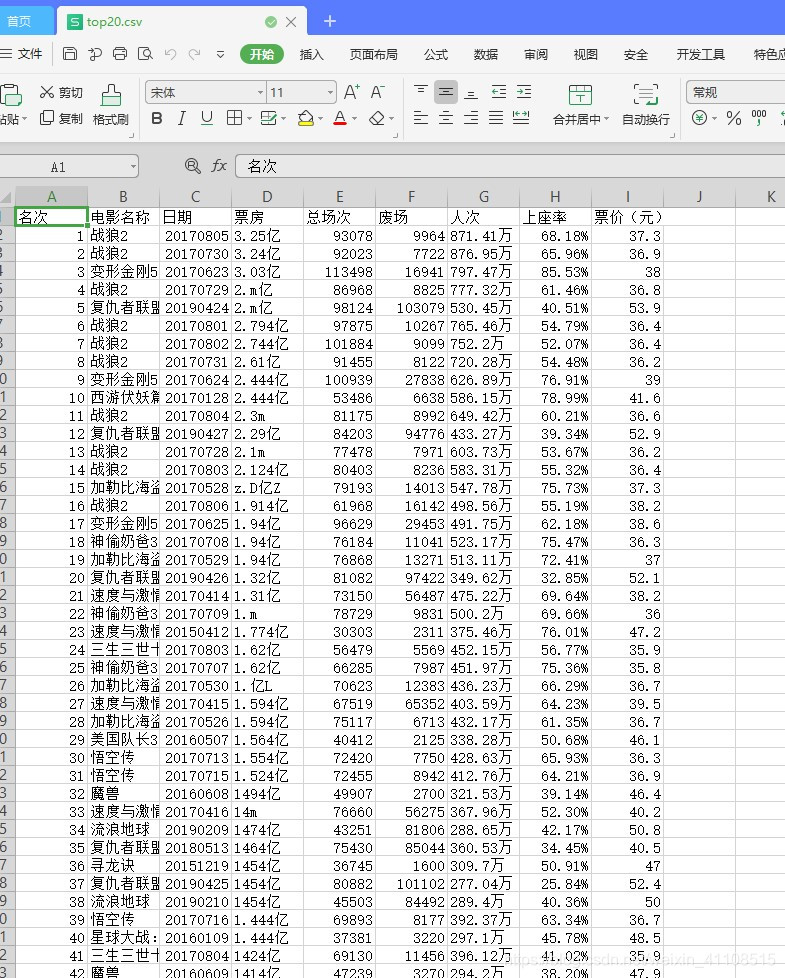
Task: Click the fx insert function icon
Action: pyautogui.click(x=219, y=166)
